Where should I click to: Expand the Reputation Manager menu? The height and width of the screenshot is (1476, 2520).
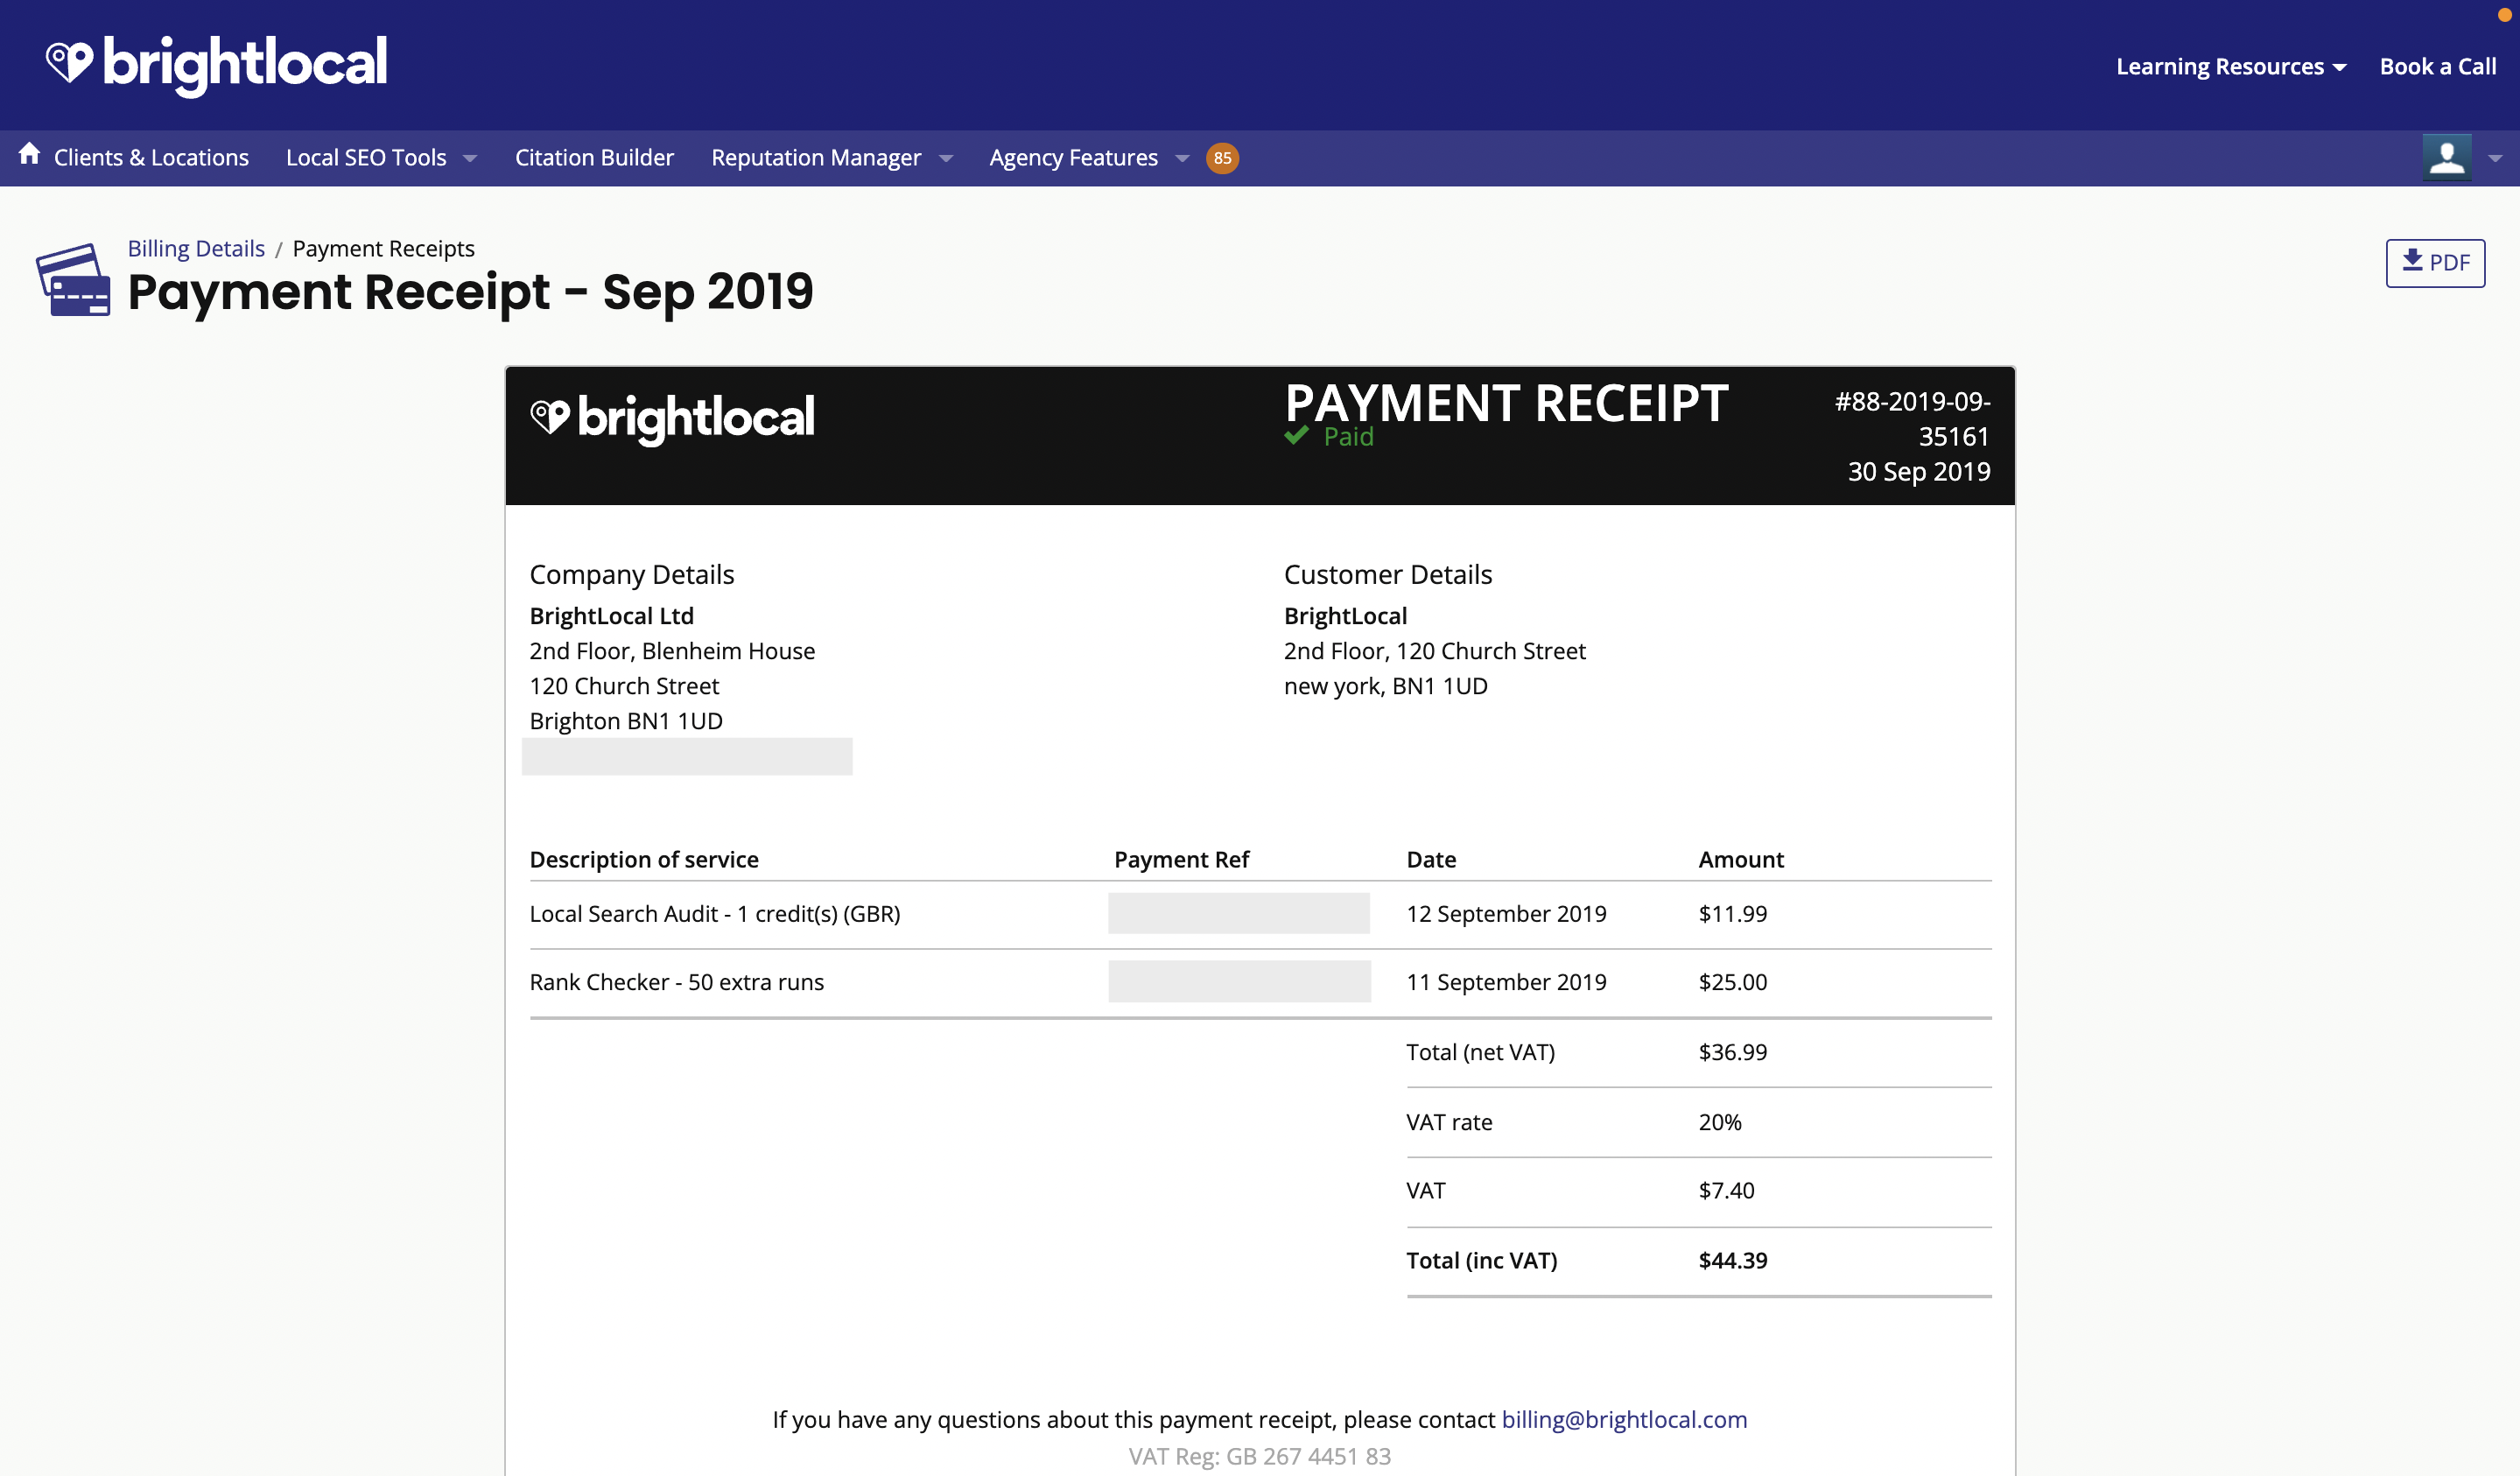[x=832, y=158]
